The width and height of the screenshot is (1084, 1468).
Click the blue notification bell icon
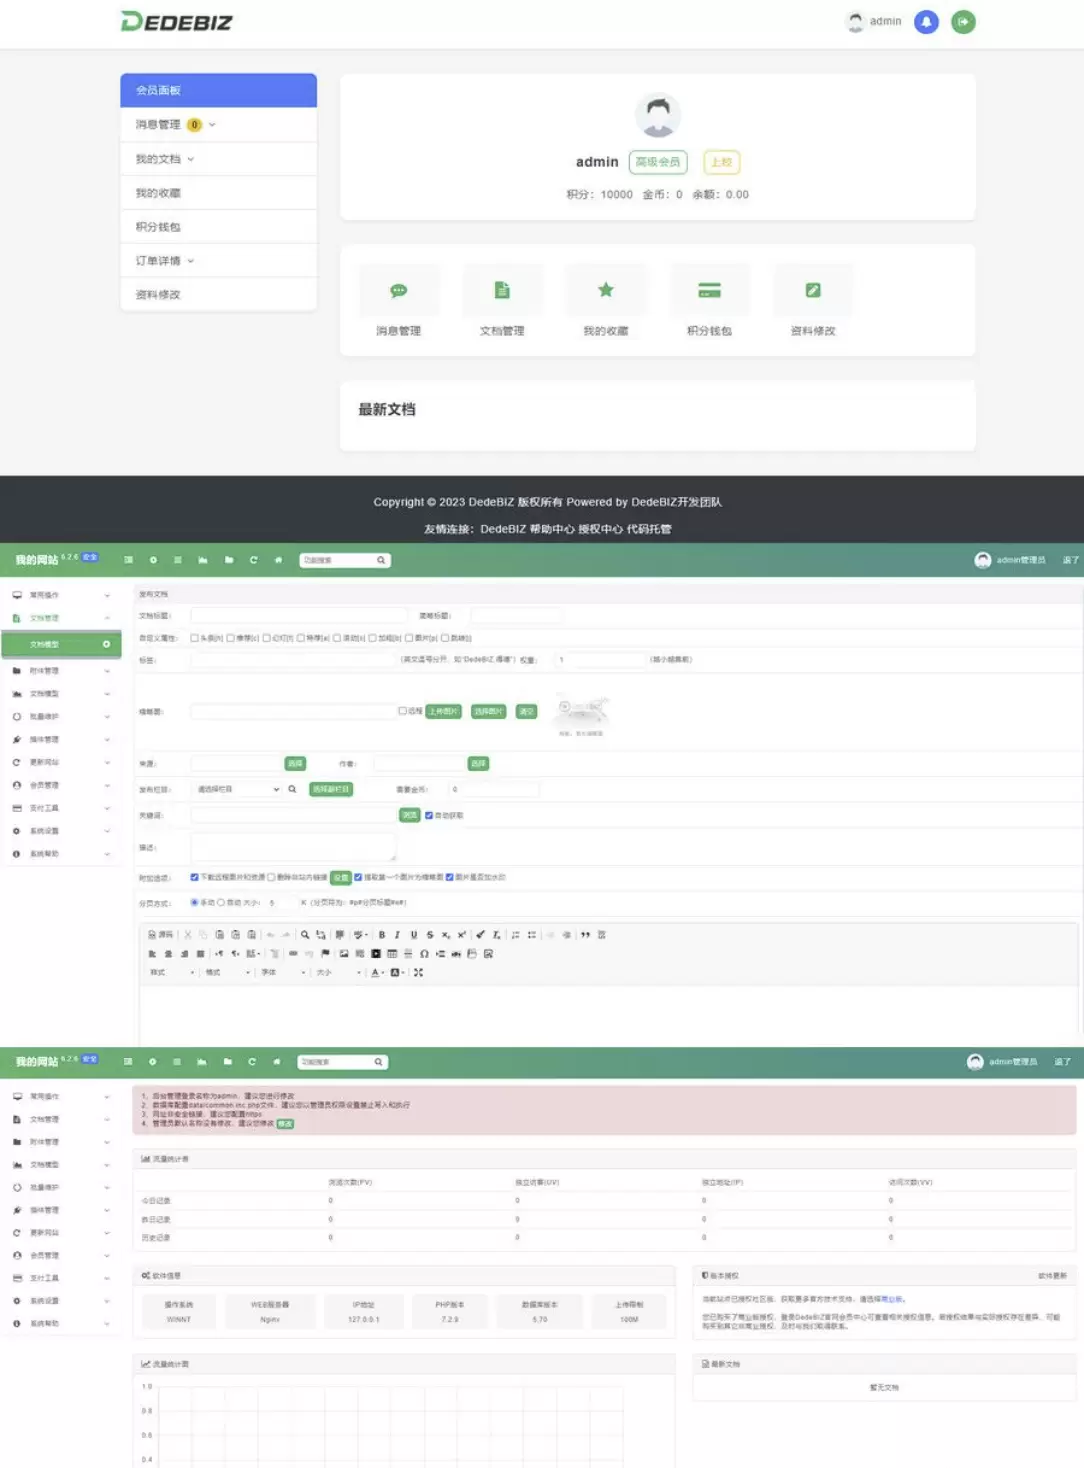point(926,22)
